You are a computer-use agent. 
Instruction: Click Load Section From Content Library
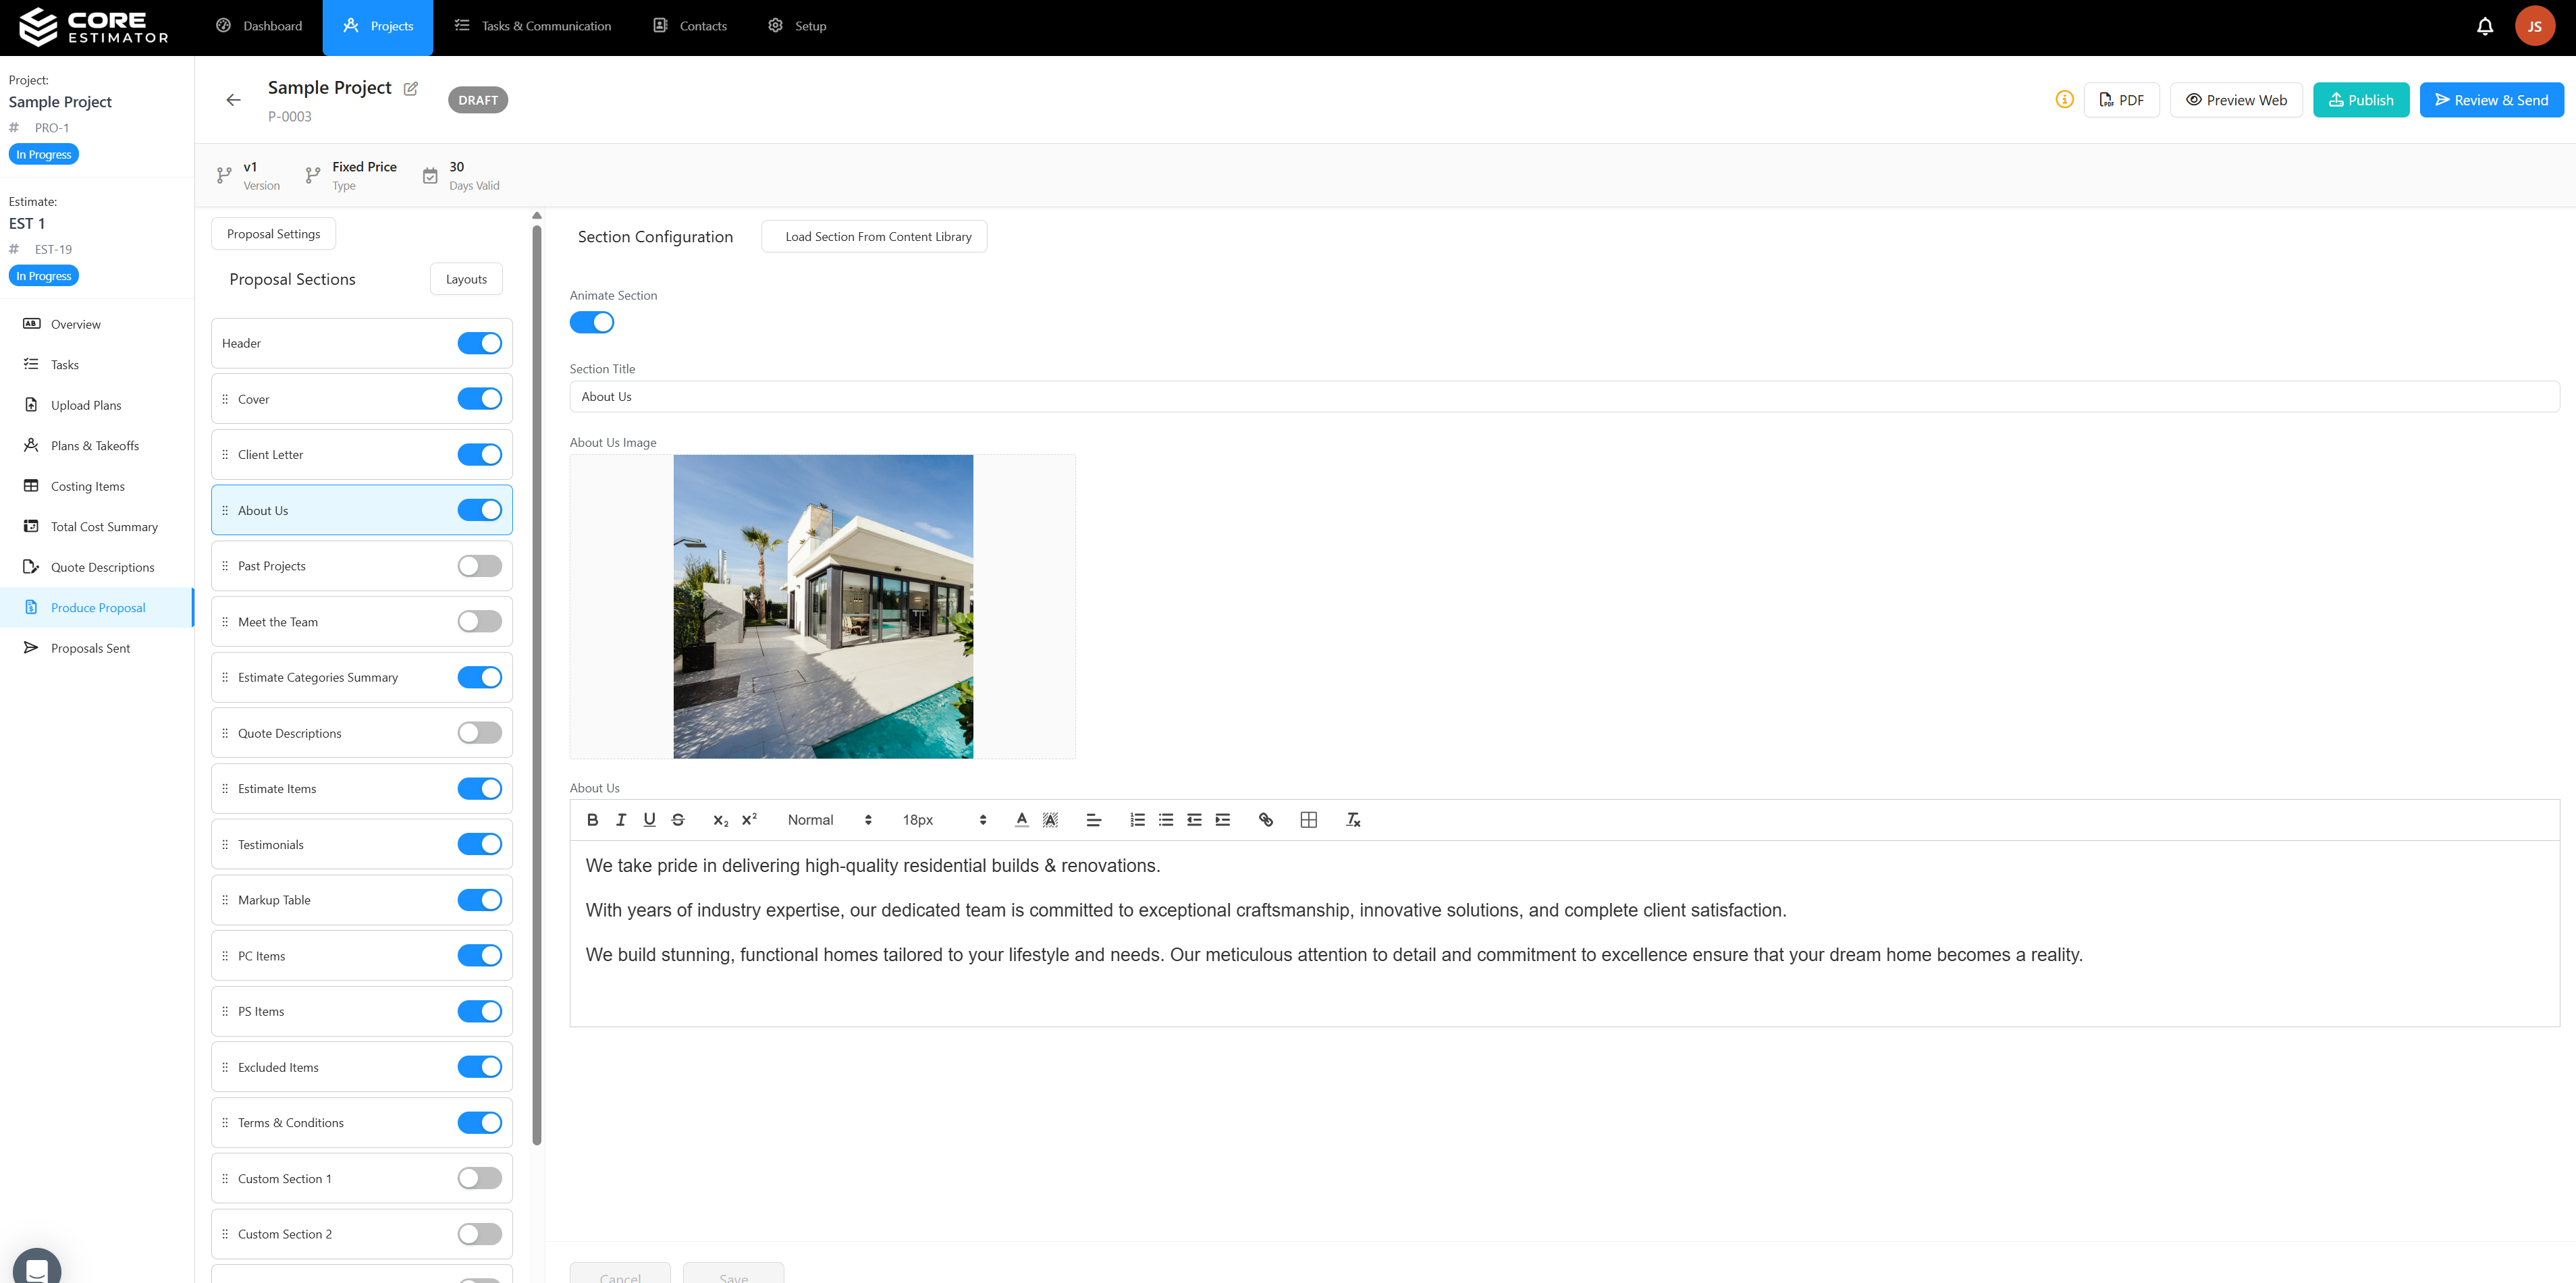(874, 237)
